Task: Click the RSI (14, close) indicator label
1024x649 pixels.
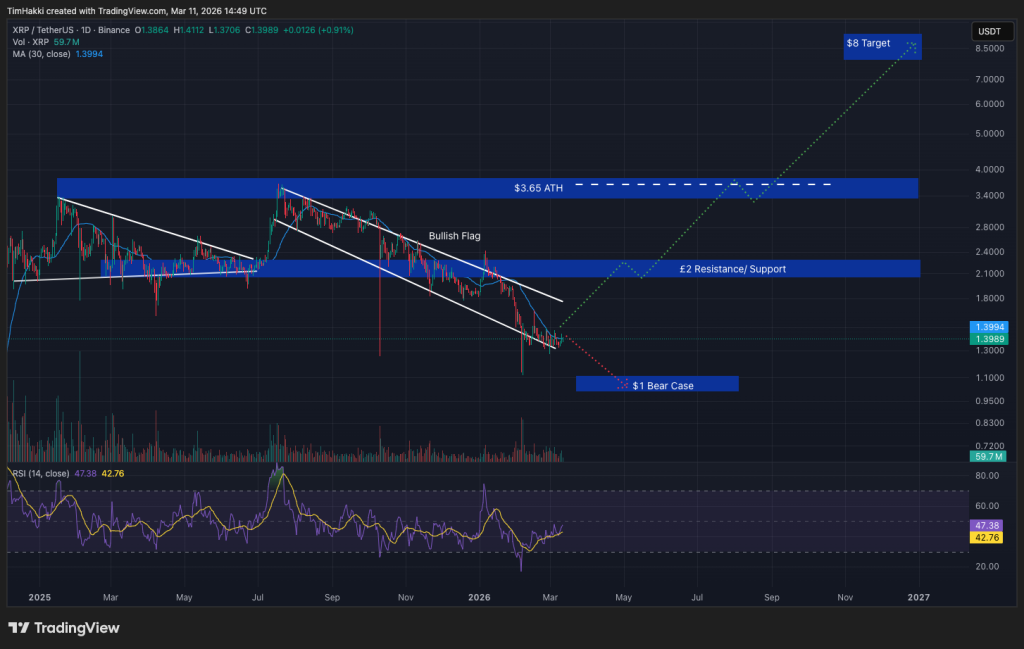Action: (40, 473)
